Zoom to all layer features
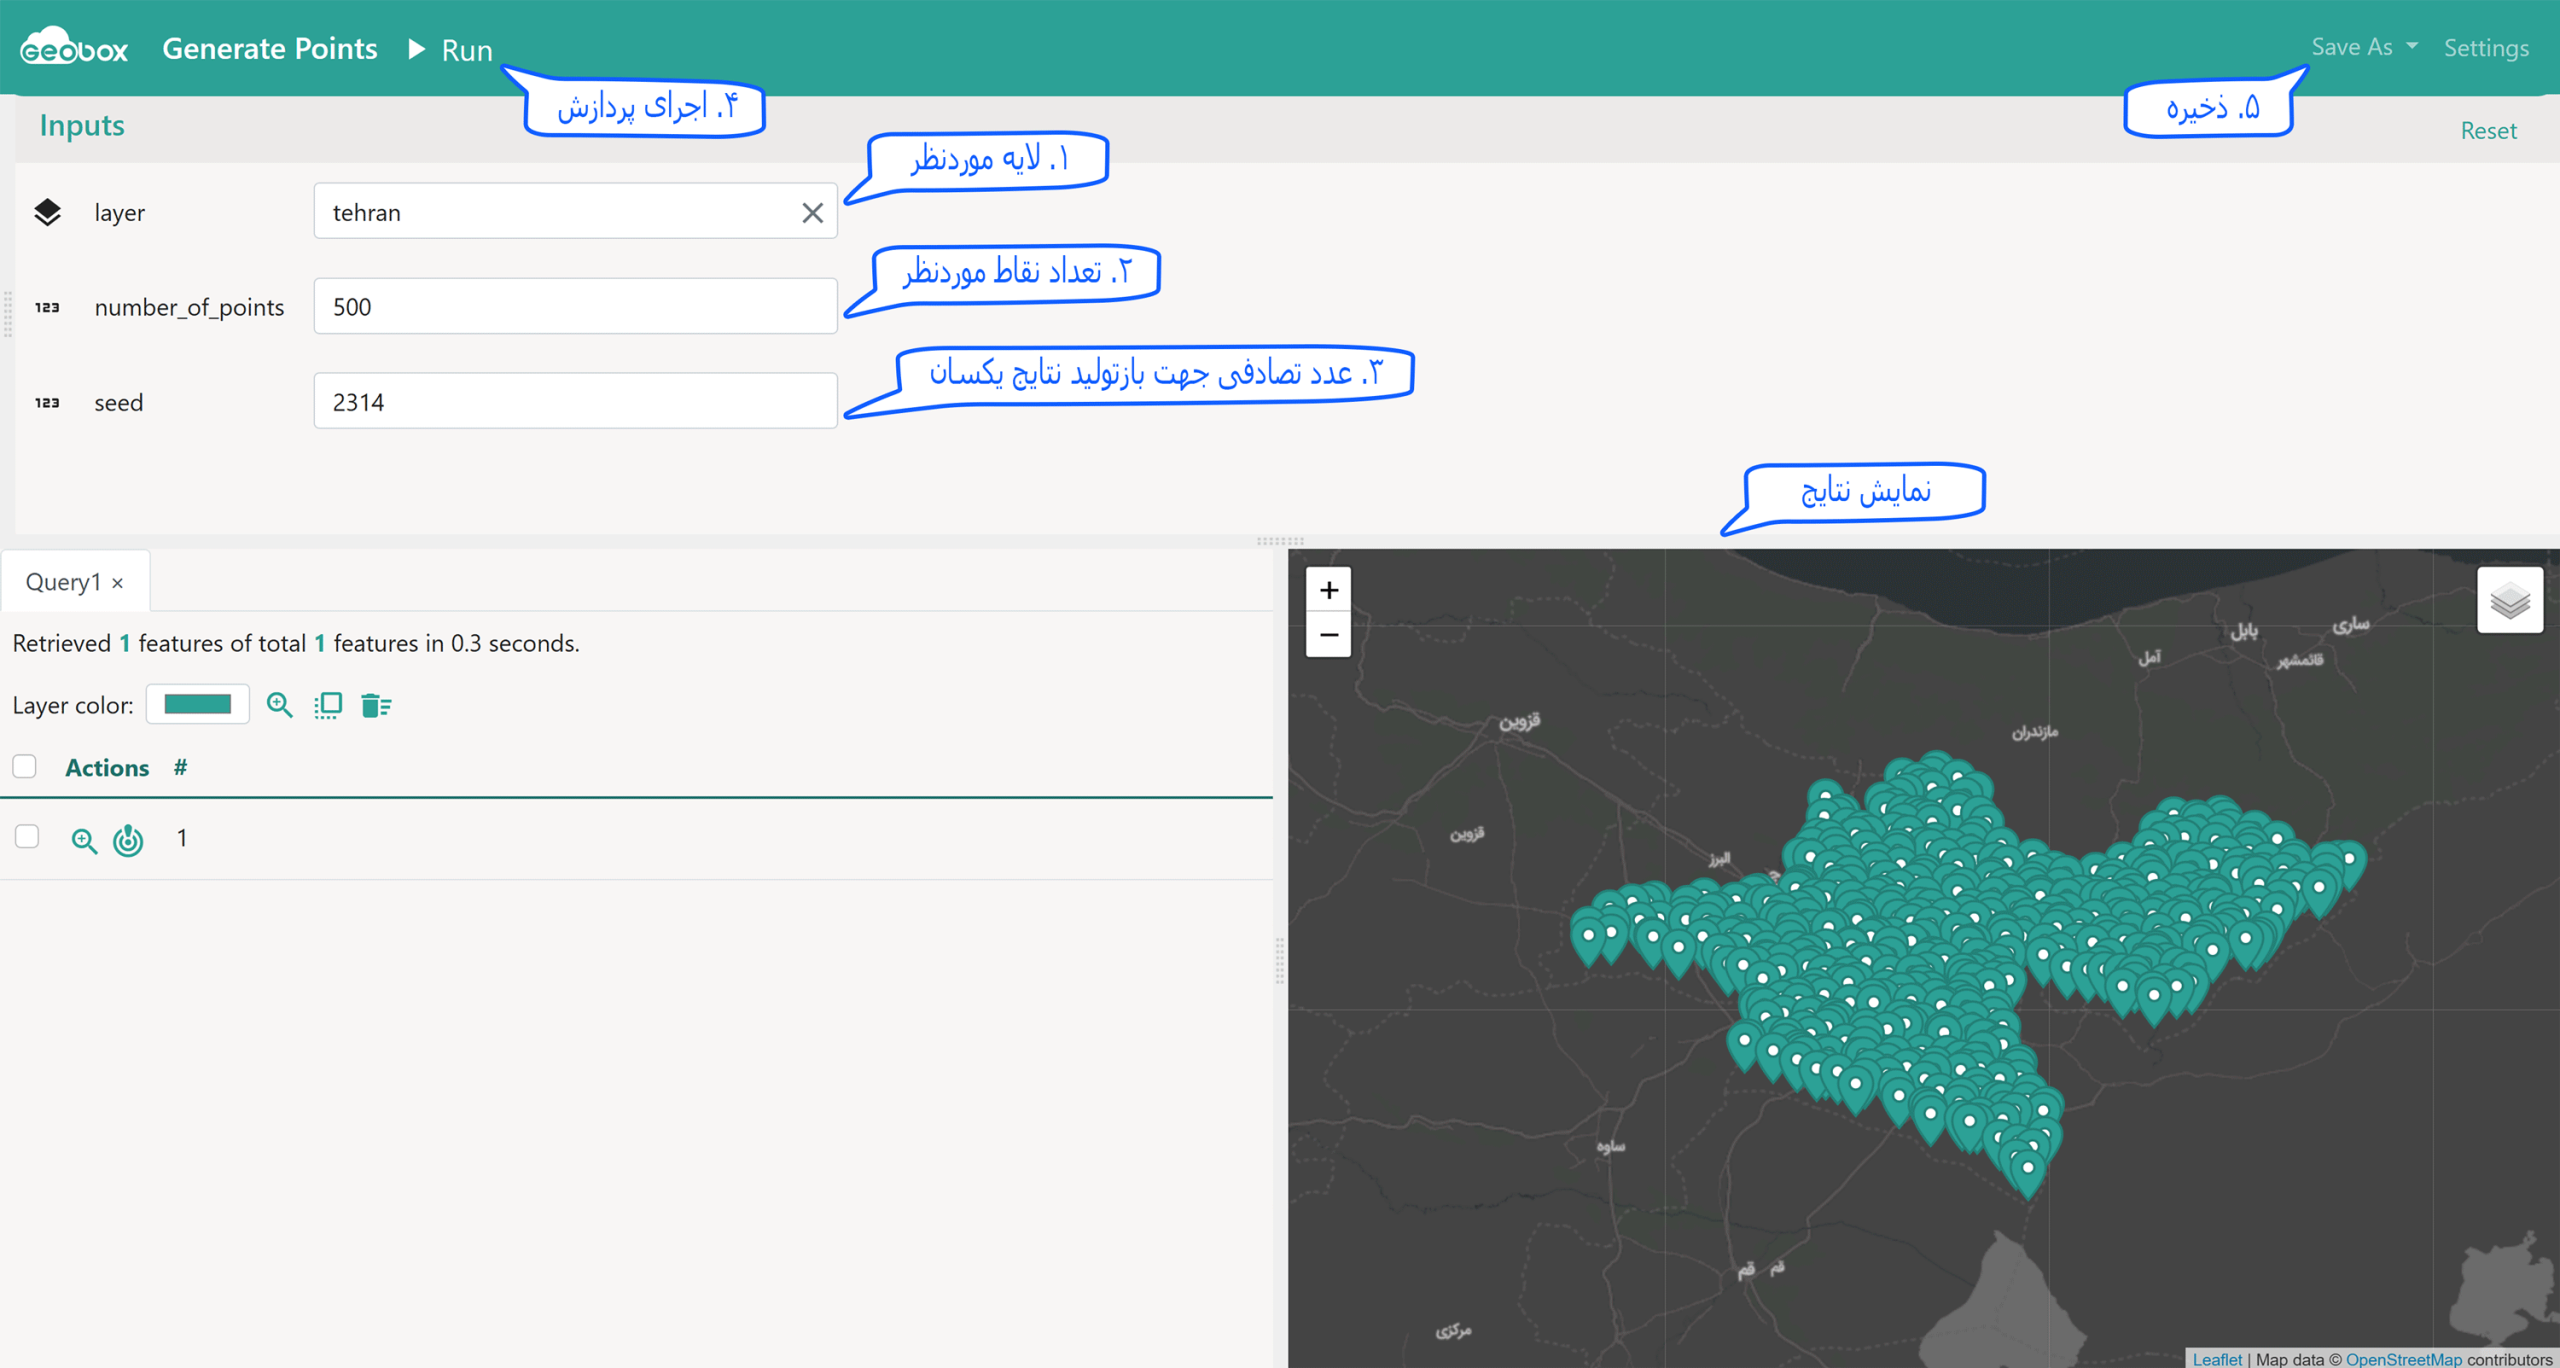Viewport: 2560px width, 1368px height. (x=280, y=705)
